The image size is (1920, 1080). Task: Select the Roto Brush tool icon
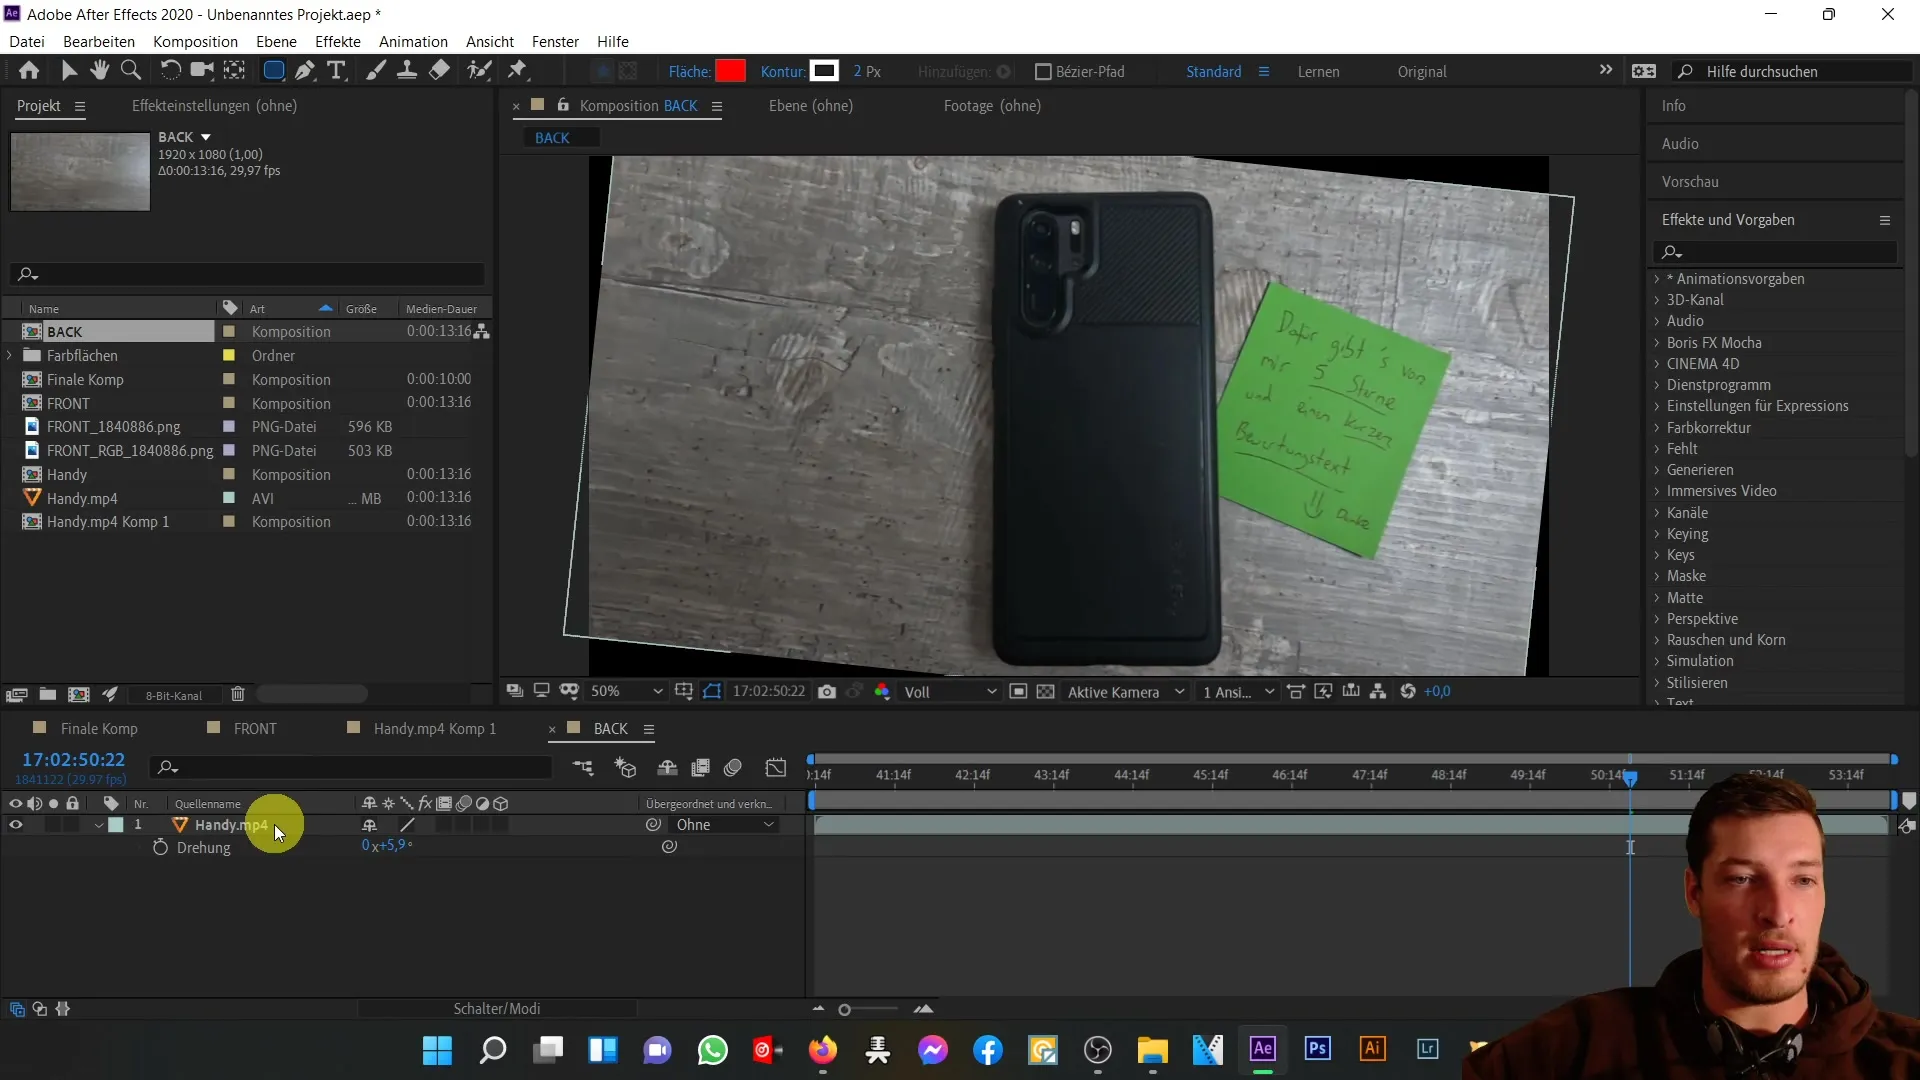pos(479,70)
